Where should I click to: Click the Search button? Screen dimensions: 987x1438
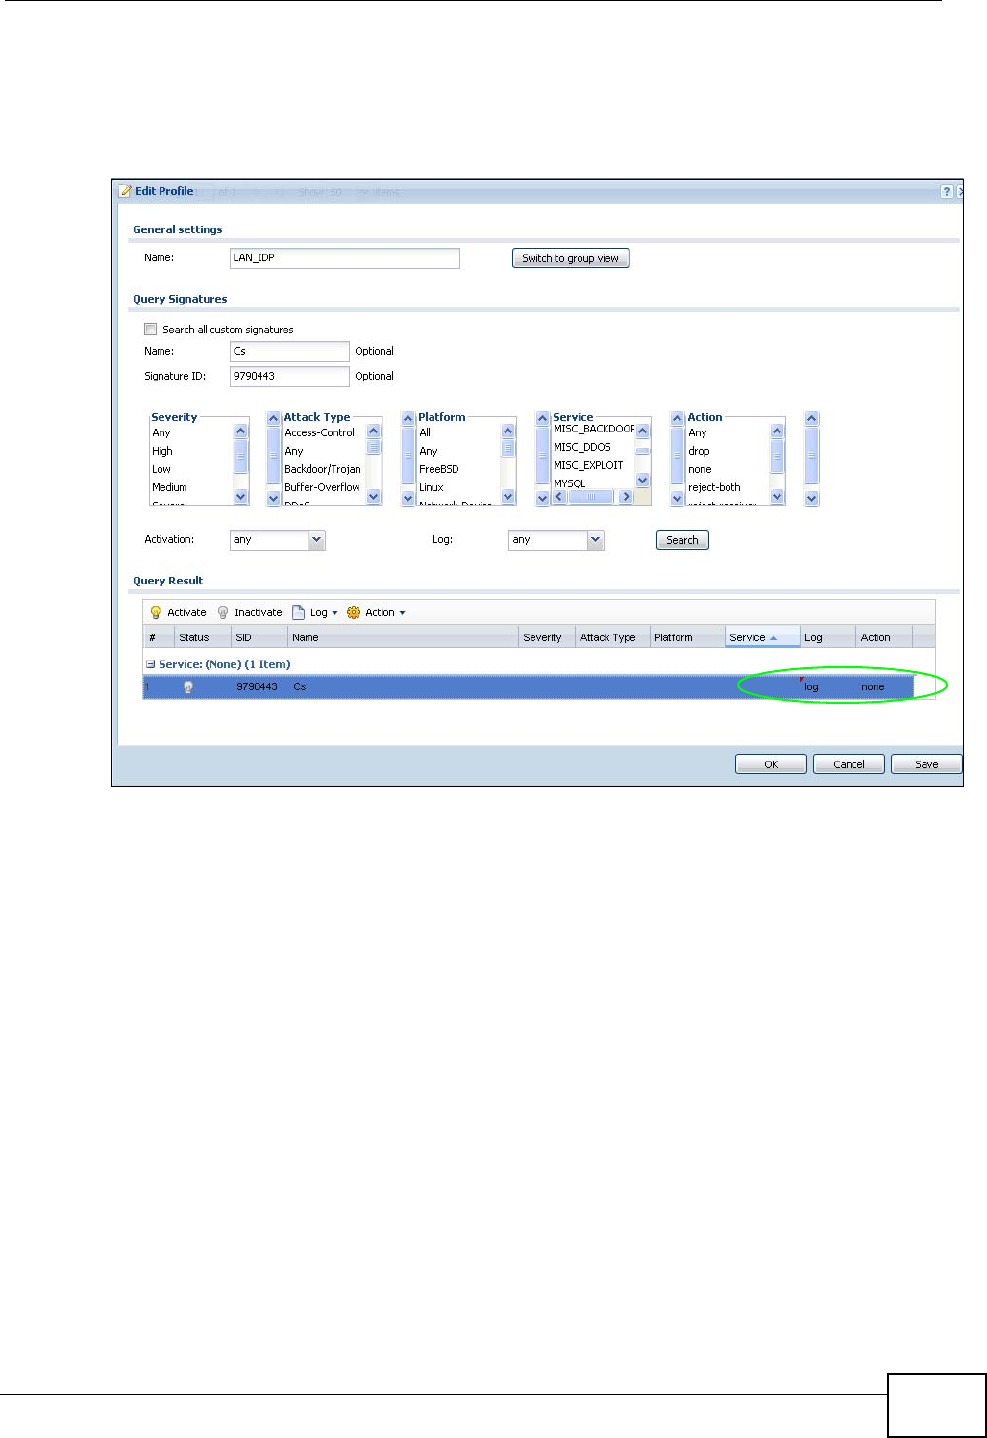pos(682,540)
